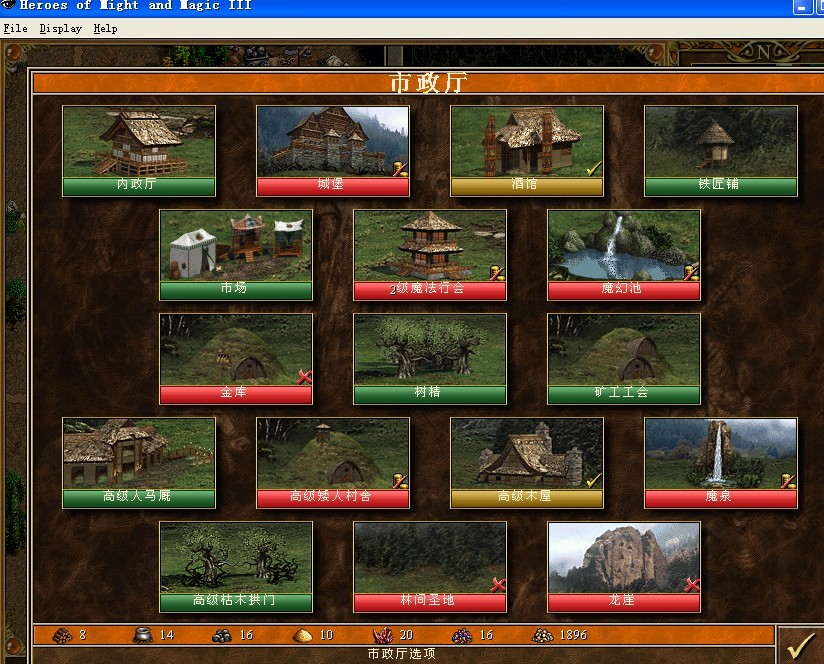Click the red 城堡 label bar
This screenshot has width=824, height=664.
[333, 186]
